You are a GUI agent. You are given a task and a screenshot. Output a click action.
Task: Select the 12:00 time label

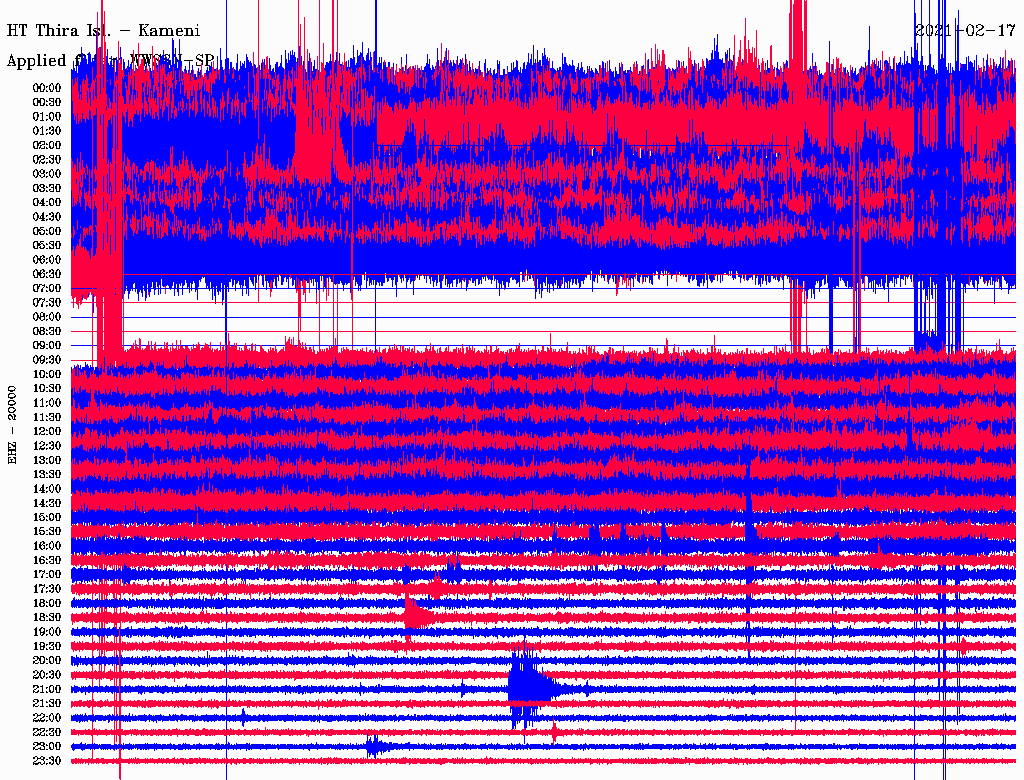pyautogui.click(x=47, y=432)
